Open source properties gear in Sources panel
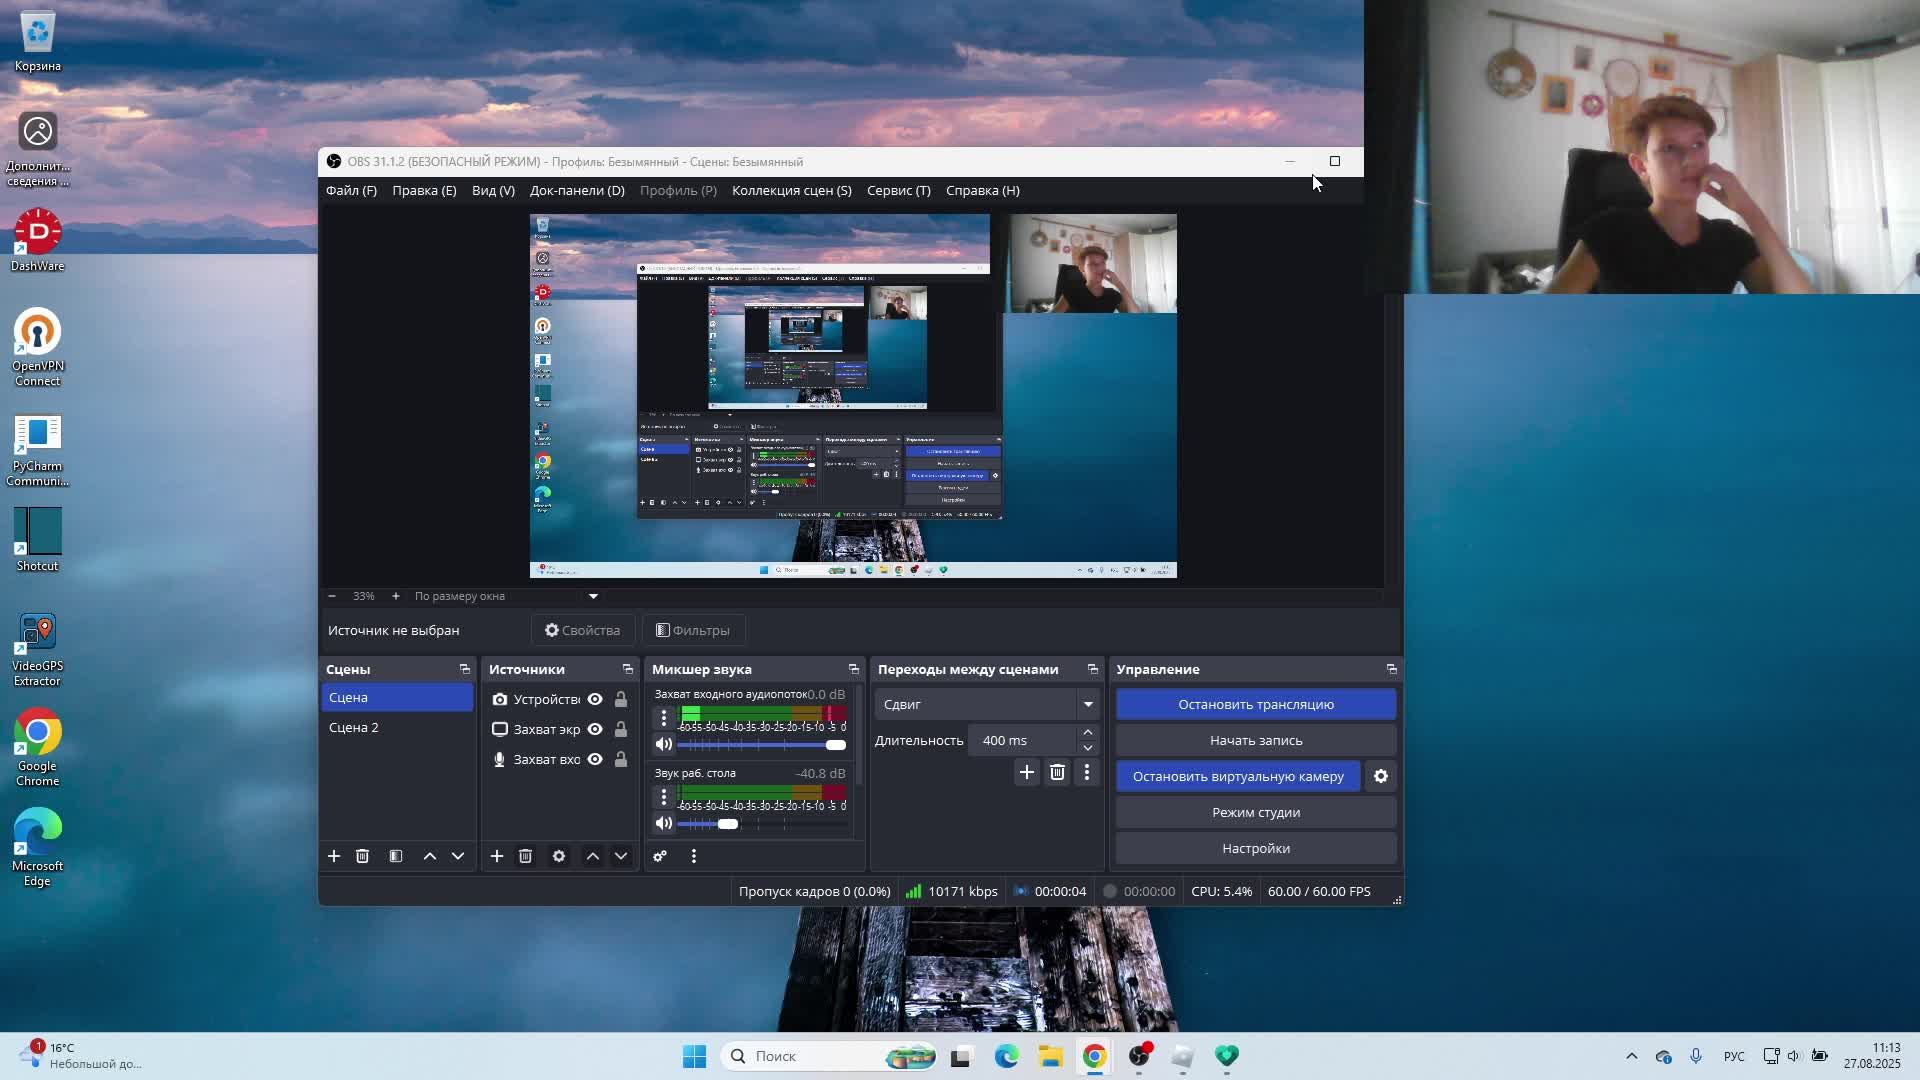This screenshot has height=1080, width=1920. click(x=559, y=857)
